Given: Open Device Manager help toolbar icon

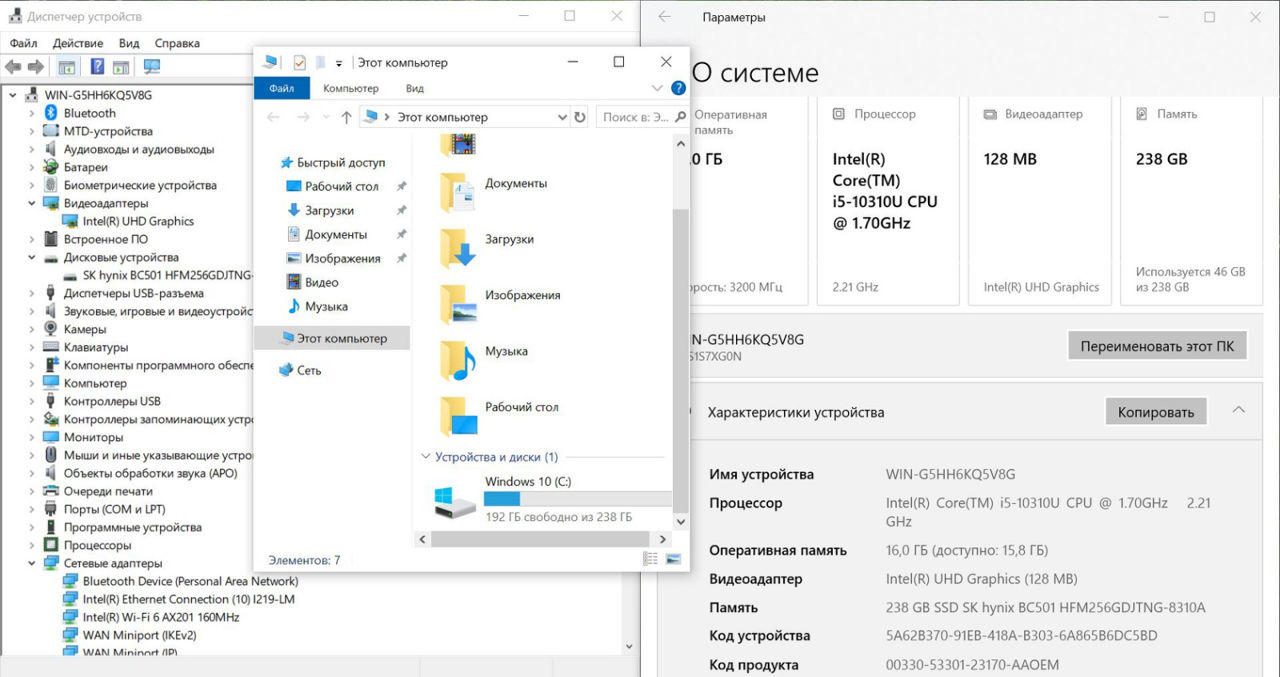Looking at the screenshot, I should 97,67.
